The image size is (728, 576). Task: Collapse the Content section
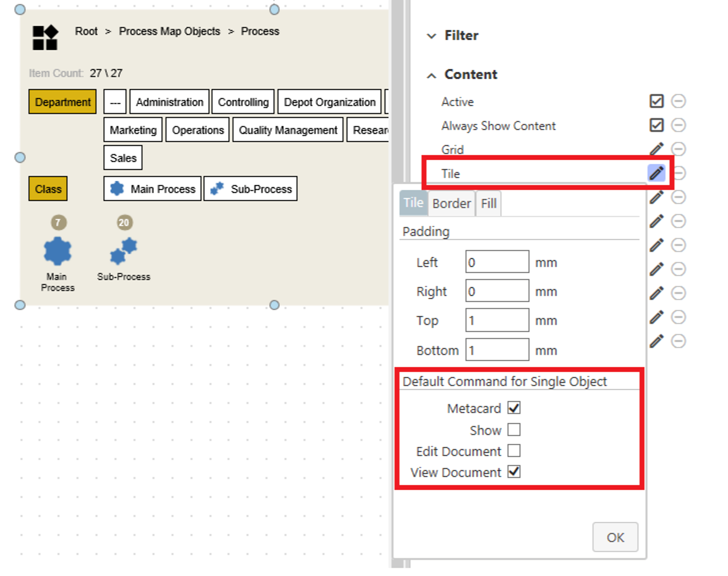470,74
